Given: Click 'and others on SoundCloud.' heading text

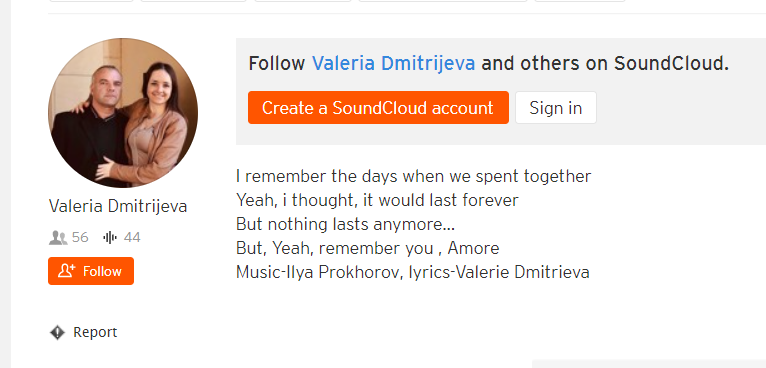Looking at the screenshot, I should point(605,64).
